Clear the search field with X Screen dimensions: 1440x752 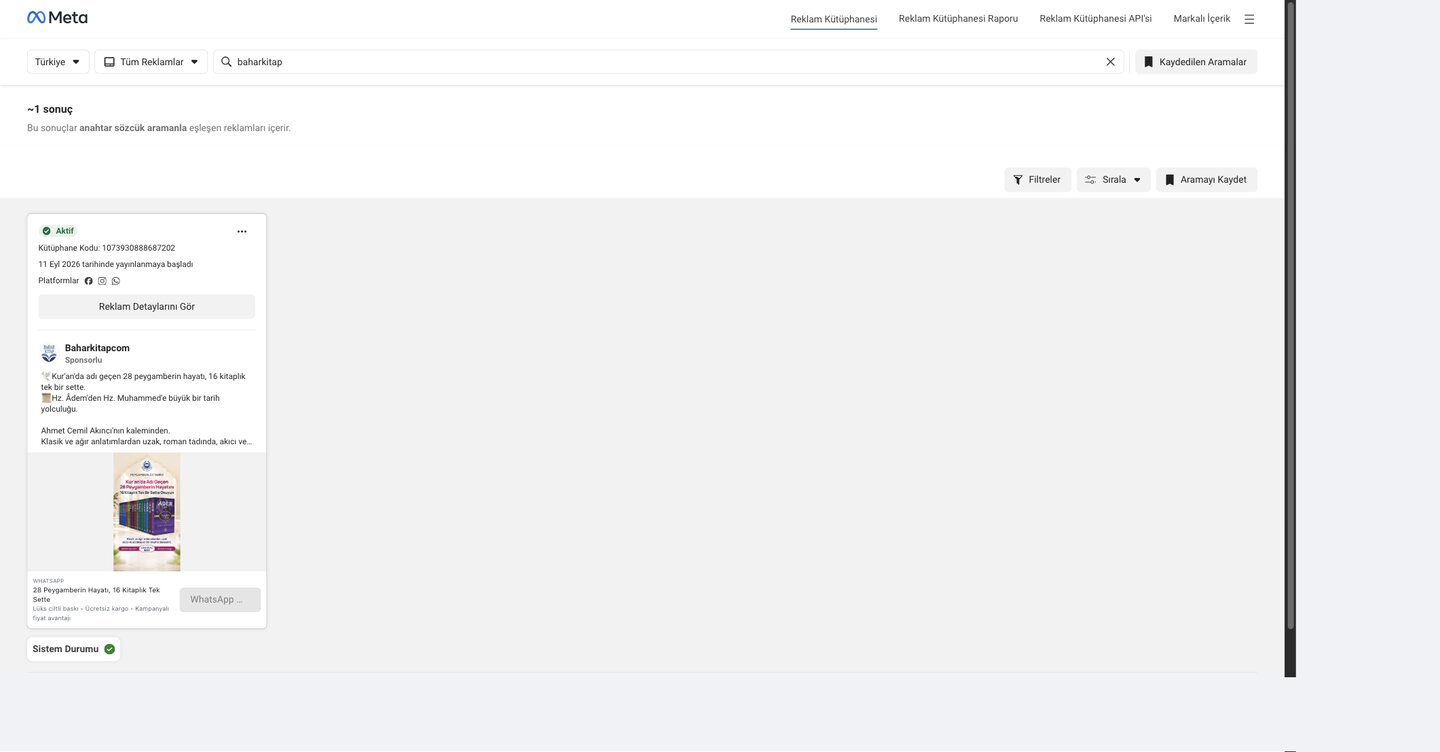1110,62
